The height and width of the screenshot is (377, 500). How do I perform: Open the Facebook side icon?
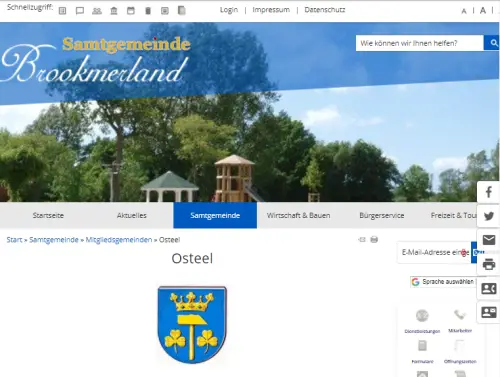pos(489,192)
